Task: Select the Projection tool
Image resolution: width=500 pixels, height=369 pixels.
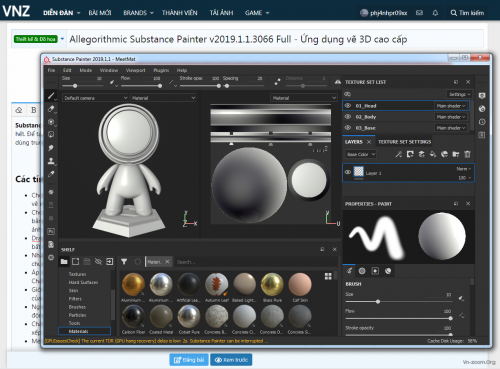Action: tap(51, 122)
